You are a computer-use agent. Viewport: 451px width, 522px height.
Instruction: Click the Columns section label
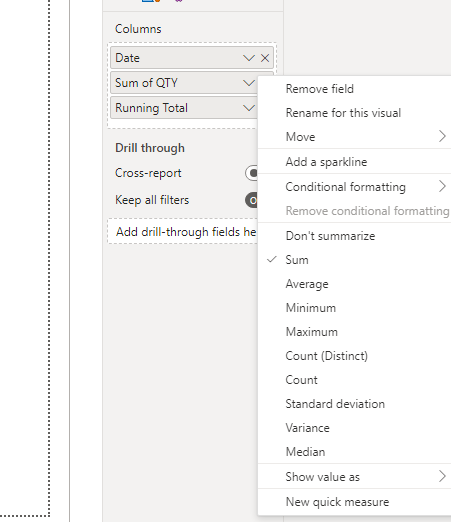tap(138, 29)
